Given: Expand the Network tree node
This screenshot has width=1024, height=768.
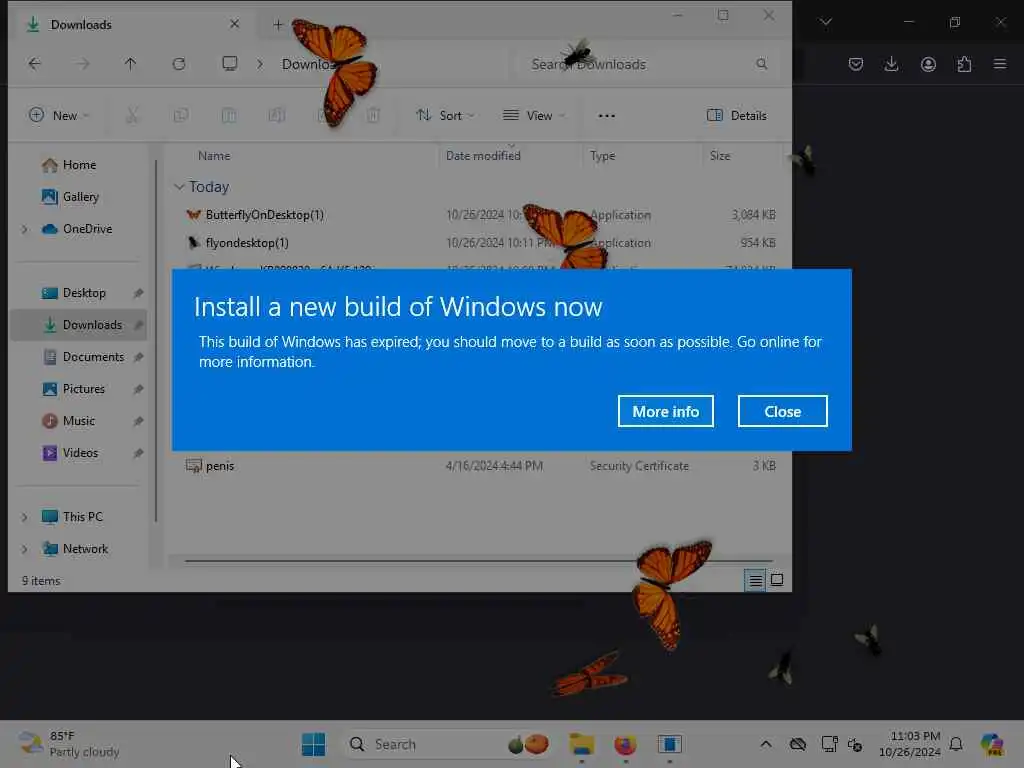Looking at the screenshot, I should coord(25,549).
